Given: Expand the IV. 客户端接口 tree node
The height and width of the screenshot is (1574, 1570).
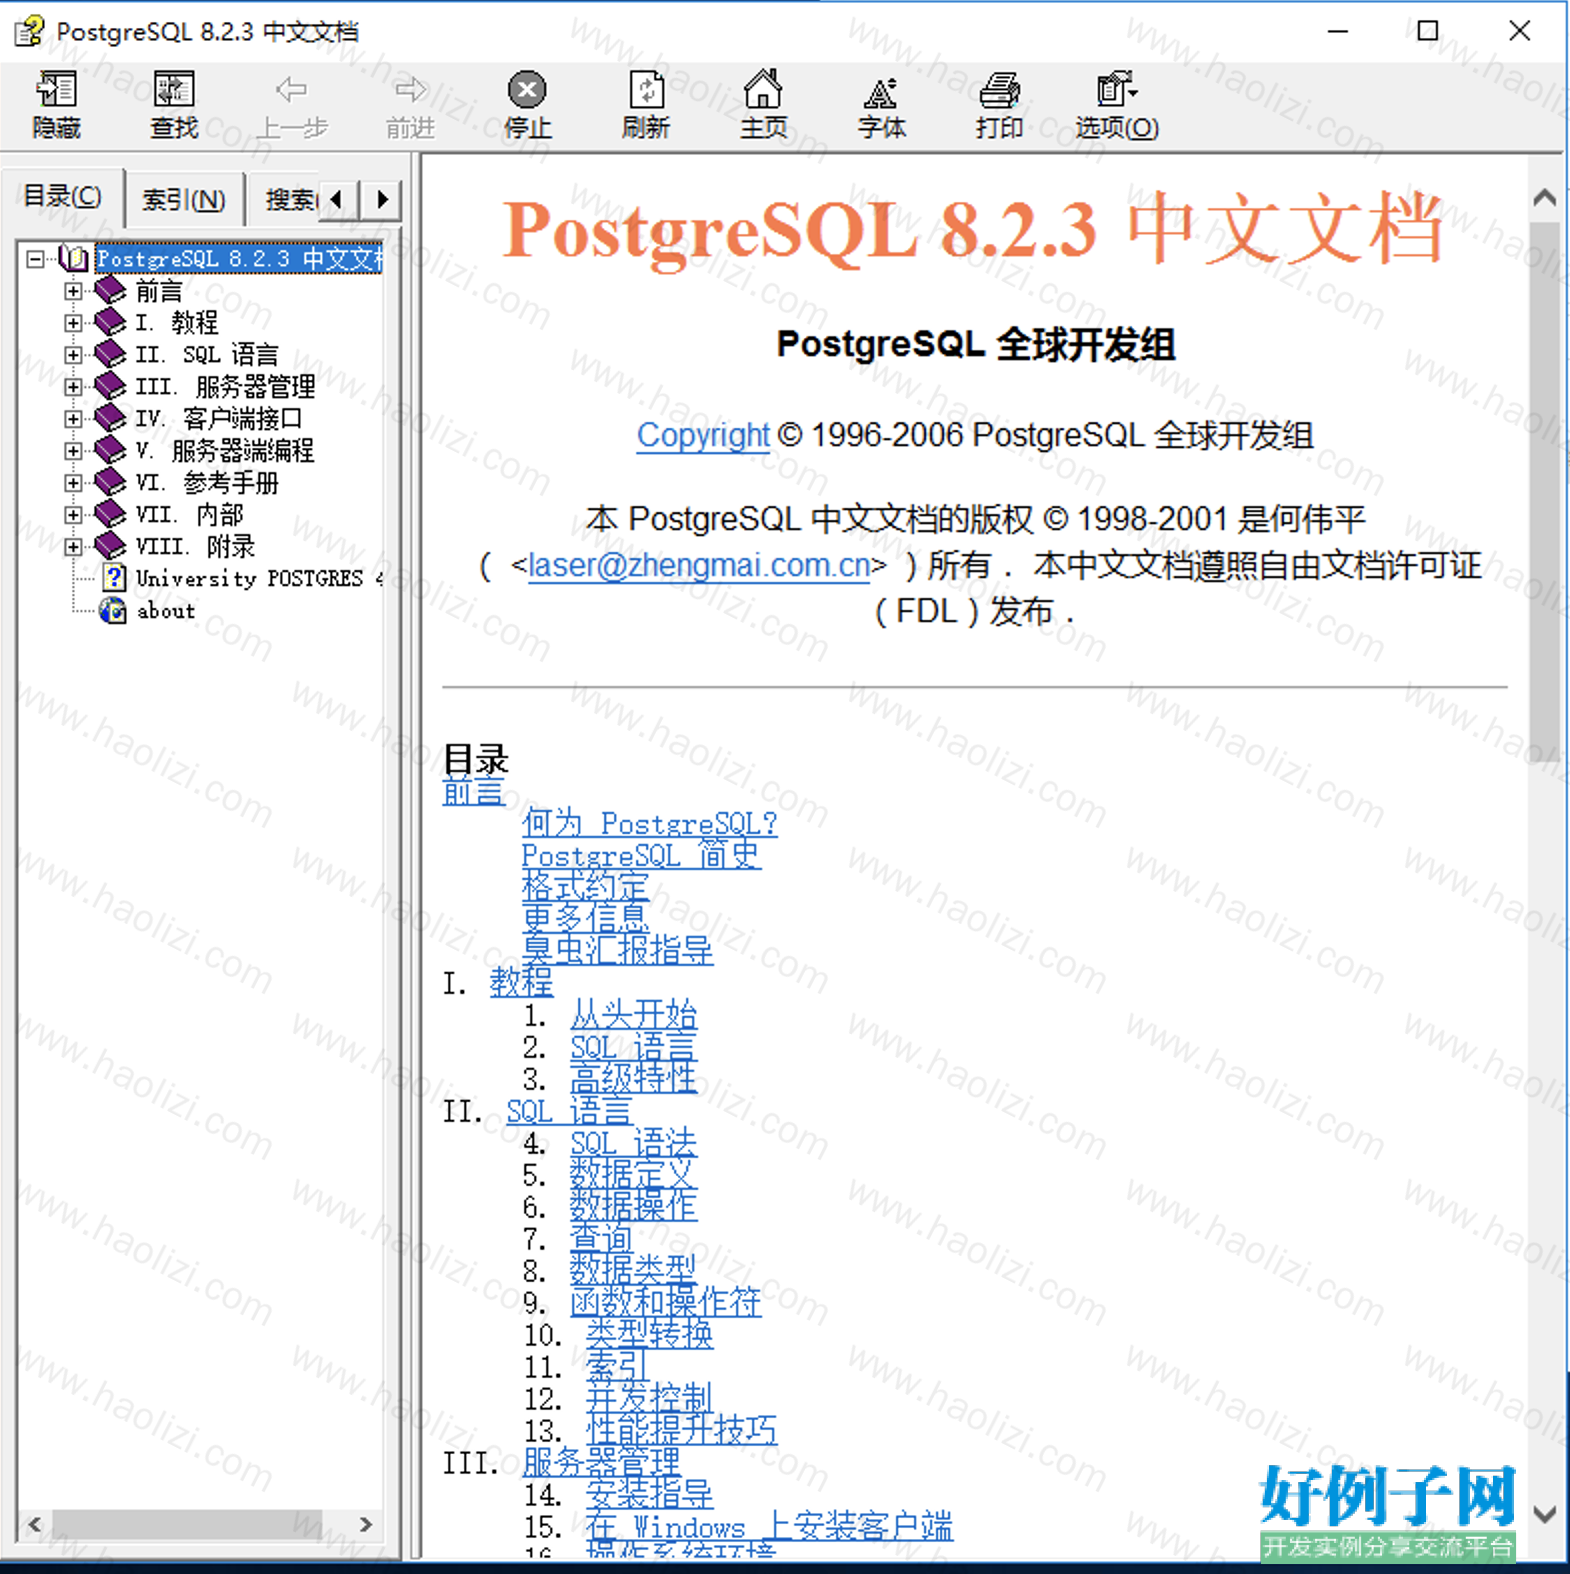Looking at the screenshot, I should [73, 419].
